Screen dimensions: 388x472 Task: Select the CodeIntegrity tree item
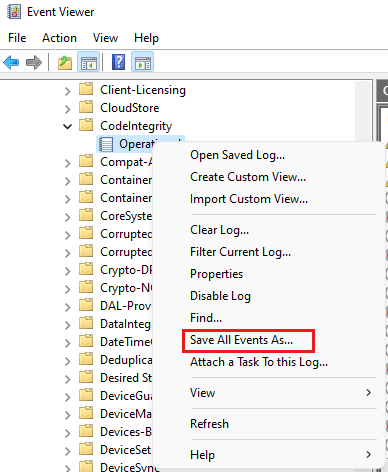136,126
